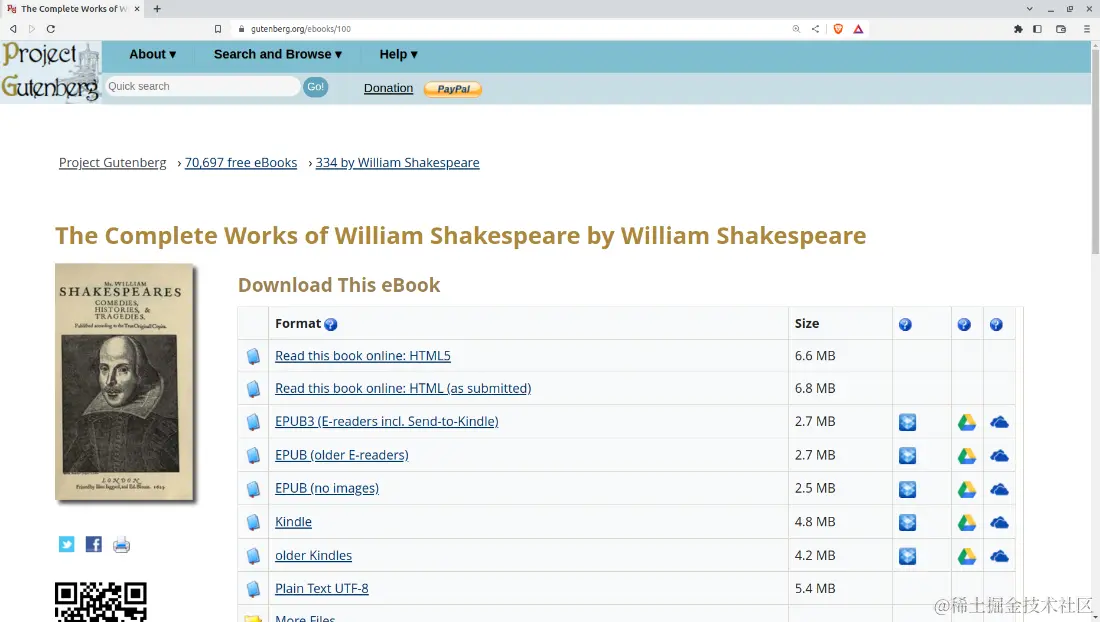Click the Google Drive column help icon
The image size is (1100, 622).
pos(964,324)
